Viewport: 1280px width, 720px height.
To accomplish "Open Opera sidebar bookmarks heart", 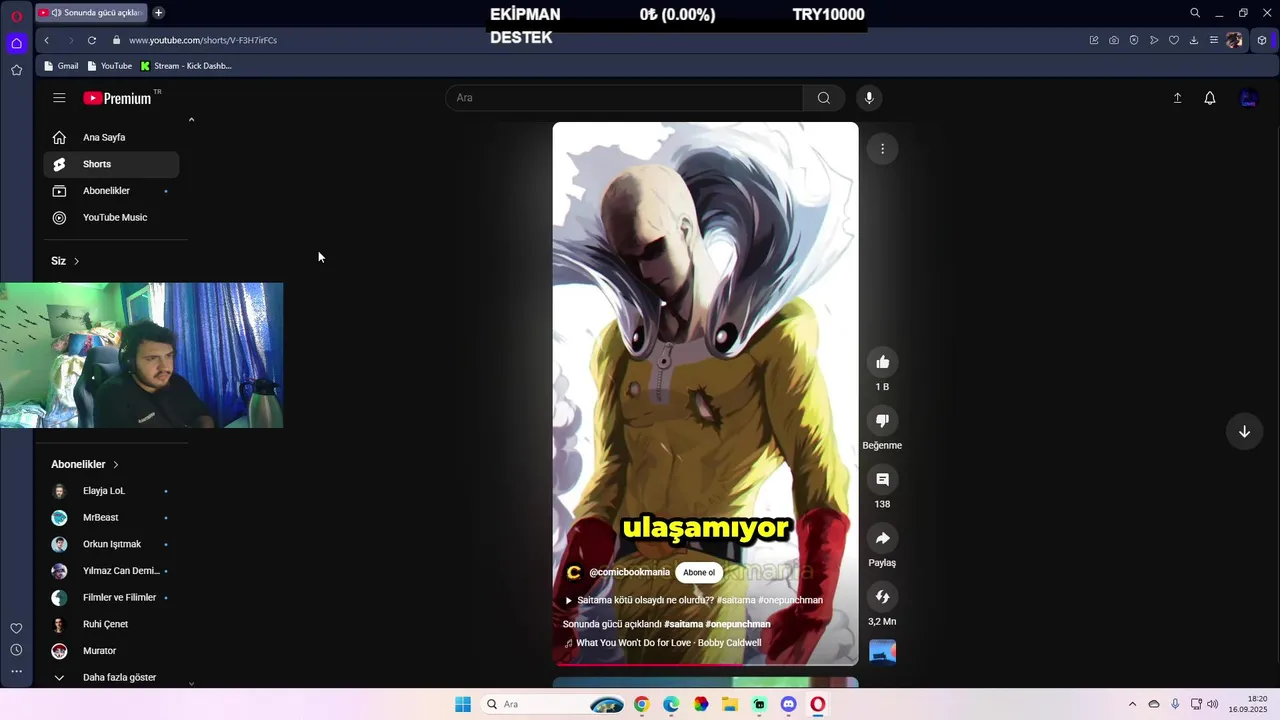I will [16, 628].
